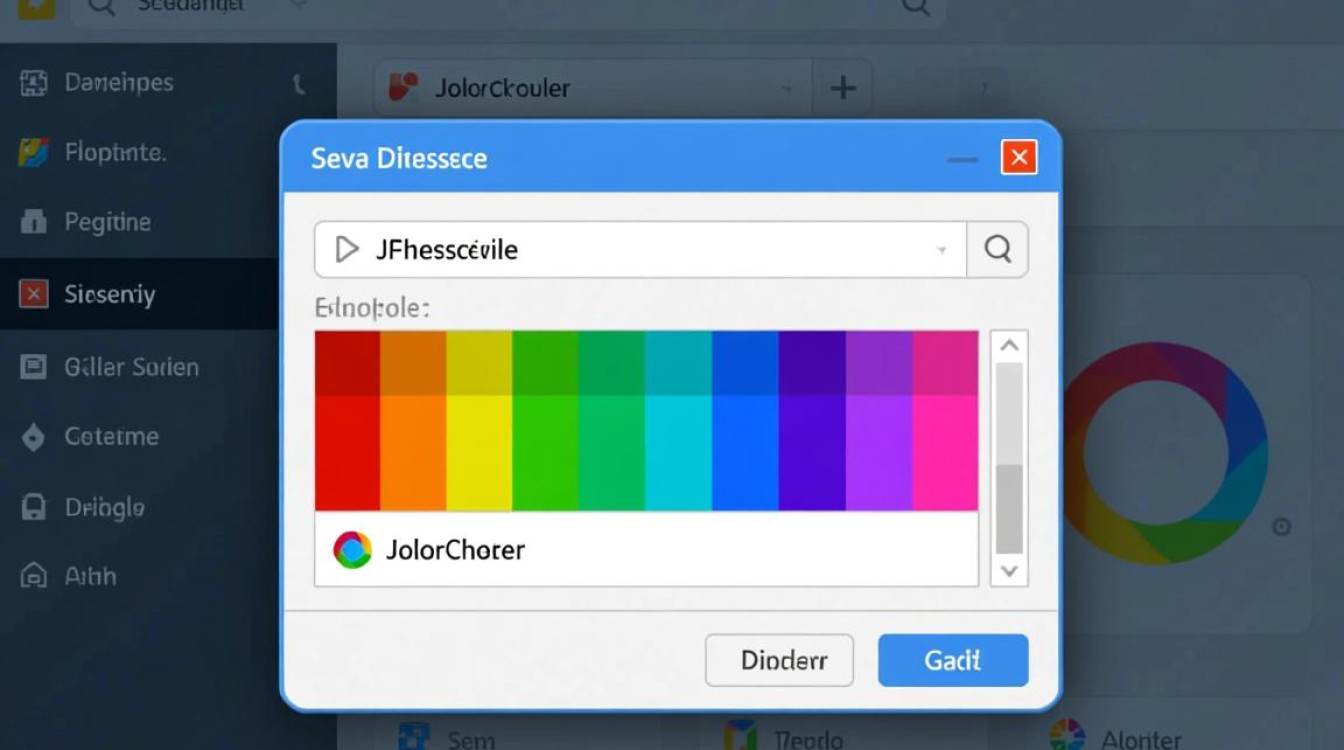Image resolution: width=1344 pixels, height=750 pixels.
Task: Open the Pegitine sidebar item
Action: [x=107, y=222]
